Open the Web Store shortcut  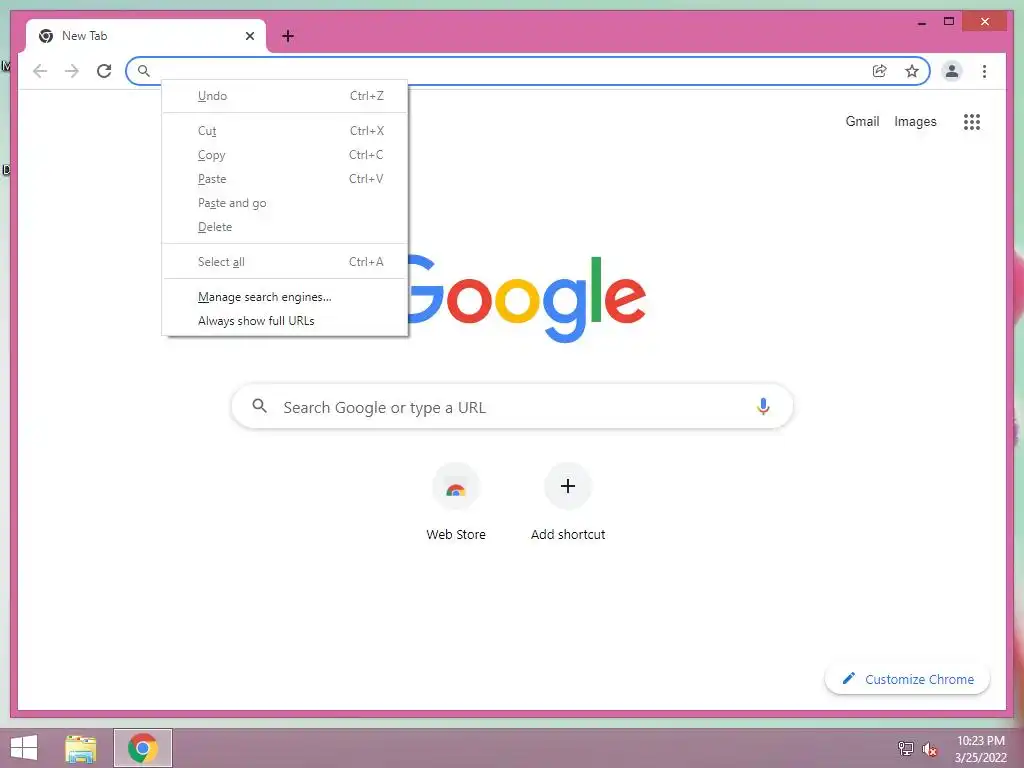coord(456,487)
